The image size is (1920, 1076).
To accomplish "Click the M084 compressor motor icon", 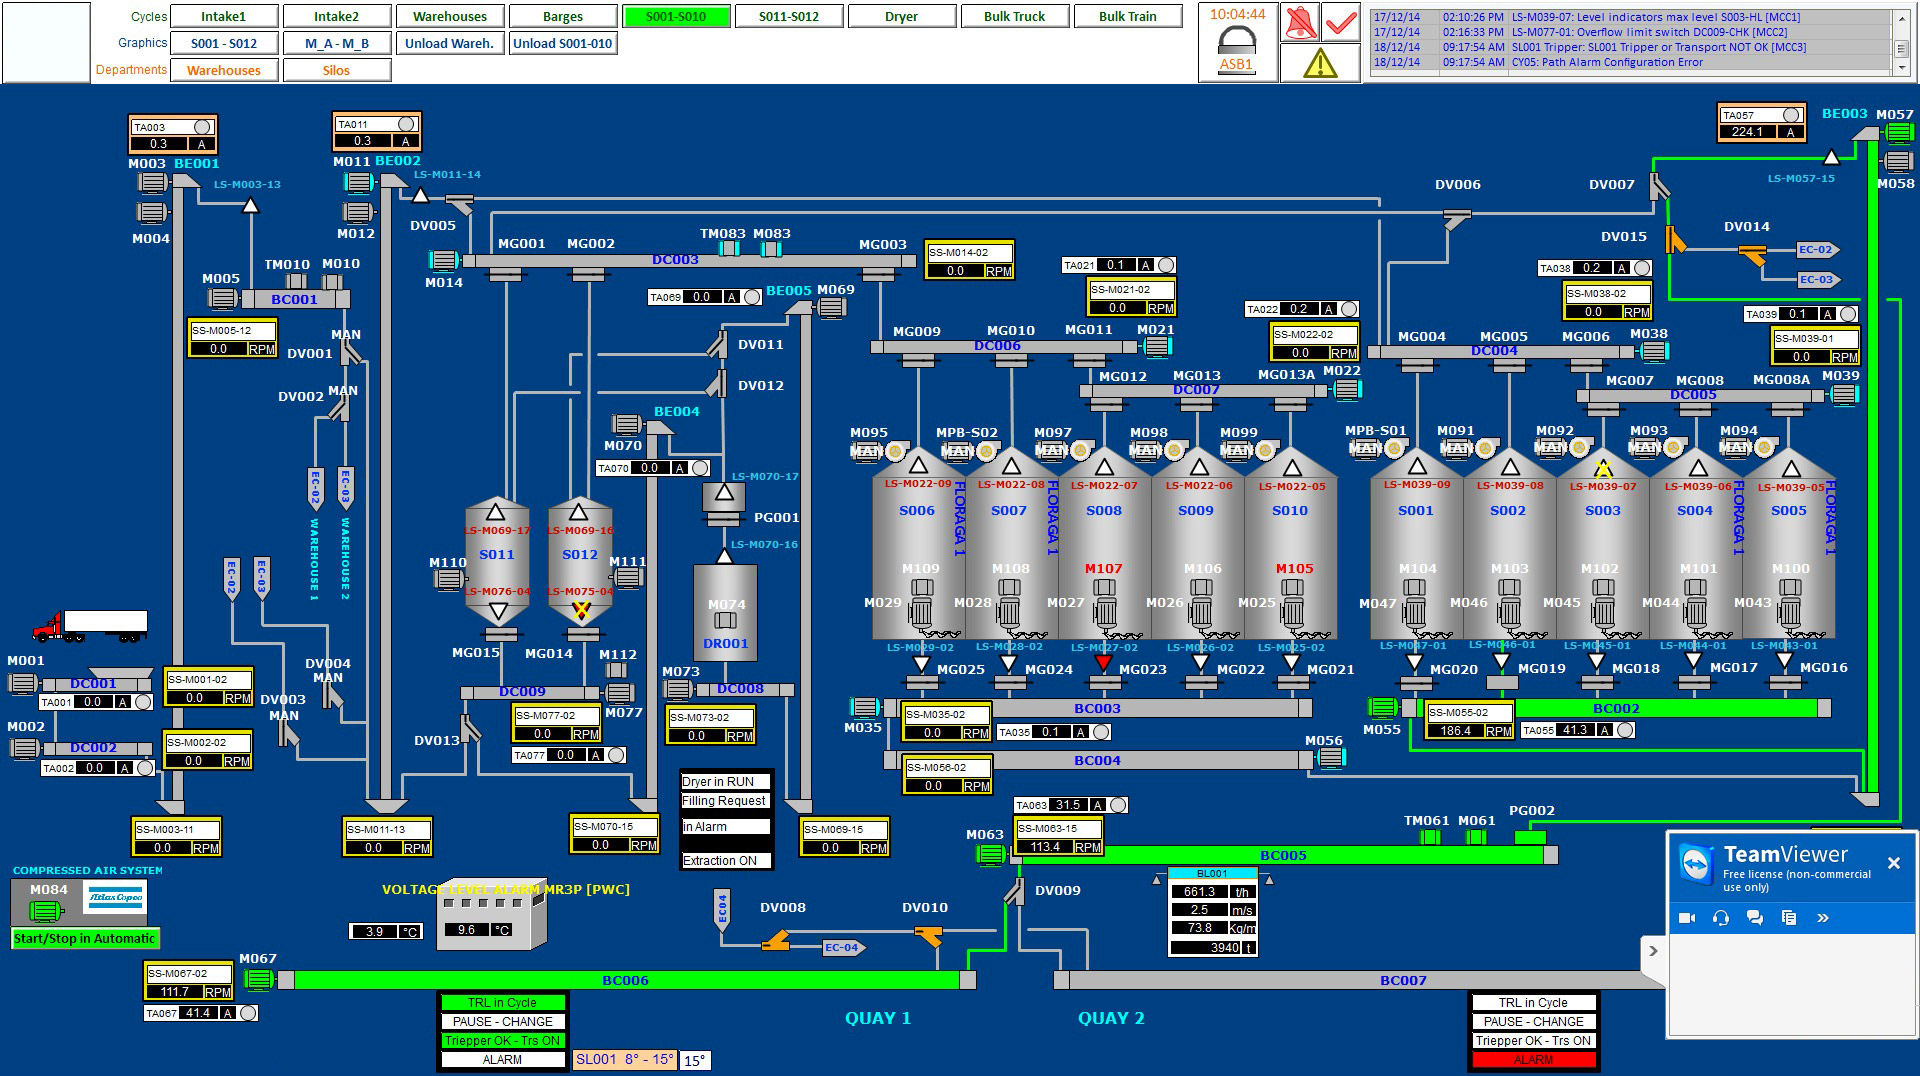I will [46, 911].
